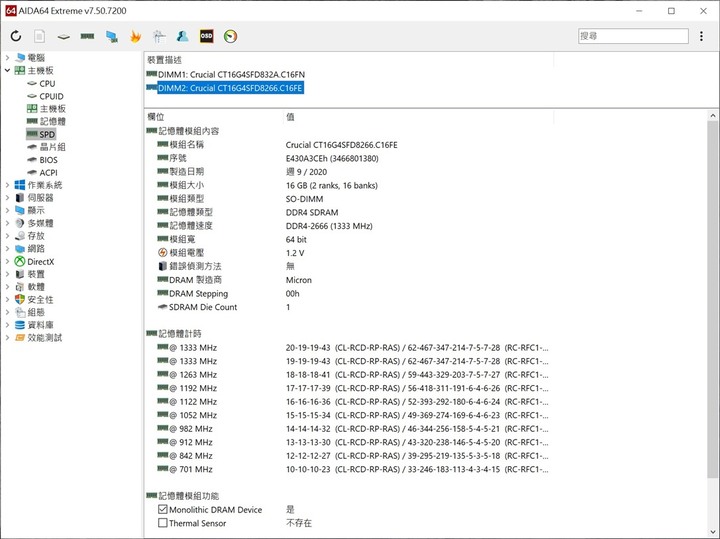Click the memory module toolbar icon
The width and height of the screenshot is (720, 539).
click(x=87, y=36)
